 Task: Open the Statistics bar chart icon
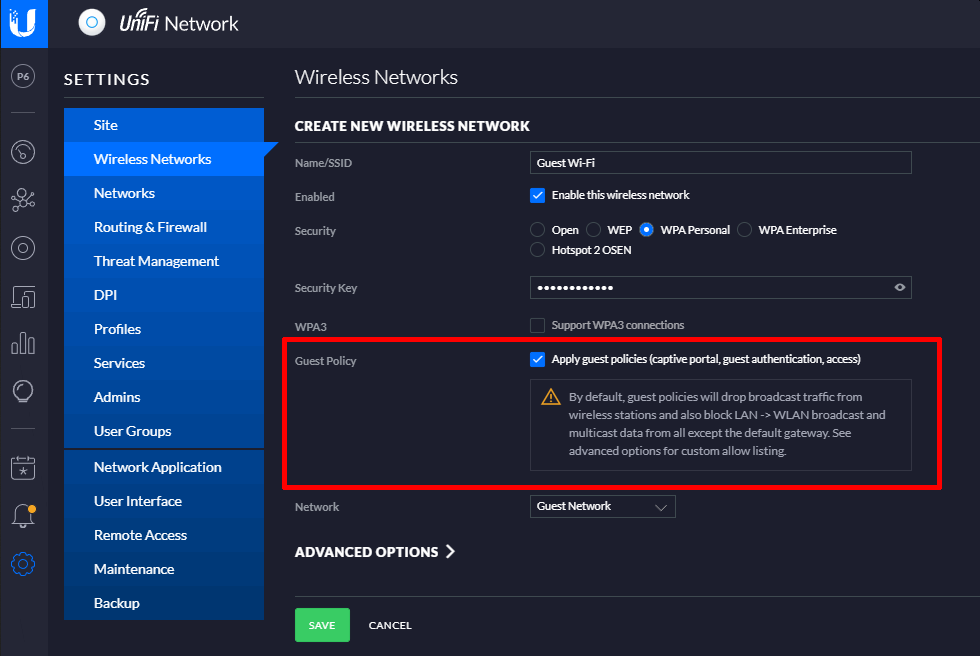tap(23, 343)
